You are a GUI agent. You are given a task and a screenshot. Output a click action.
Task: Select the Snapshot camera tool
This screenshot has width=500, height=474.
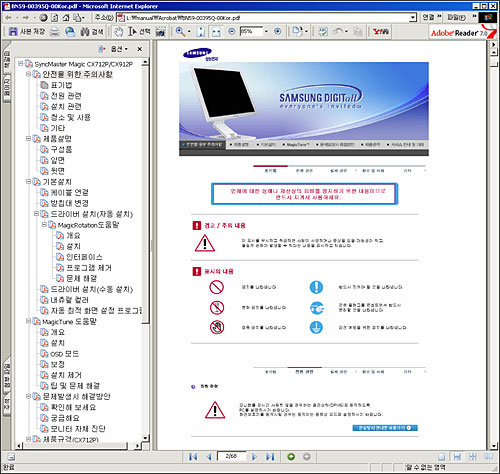pyautogui.click(x=161, y=32)
